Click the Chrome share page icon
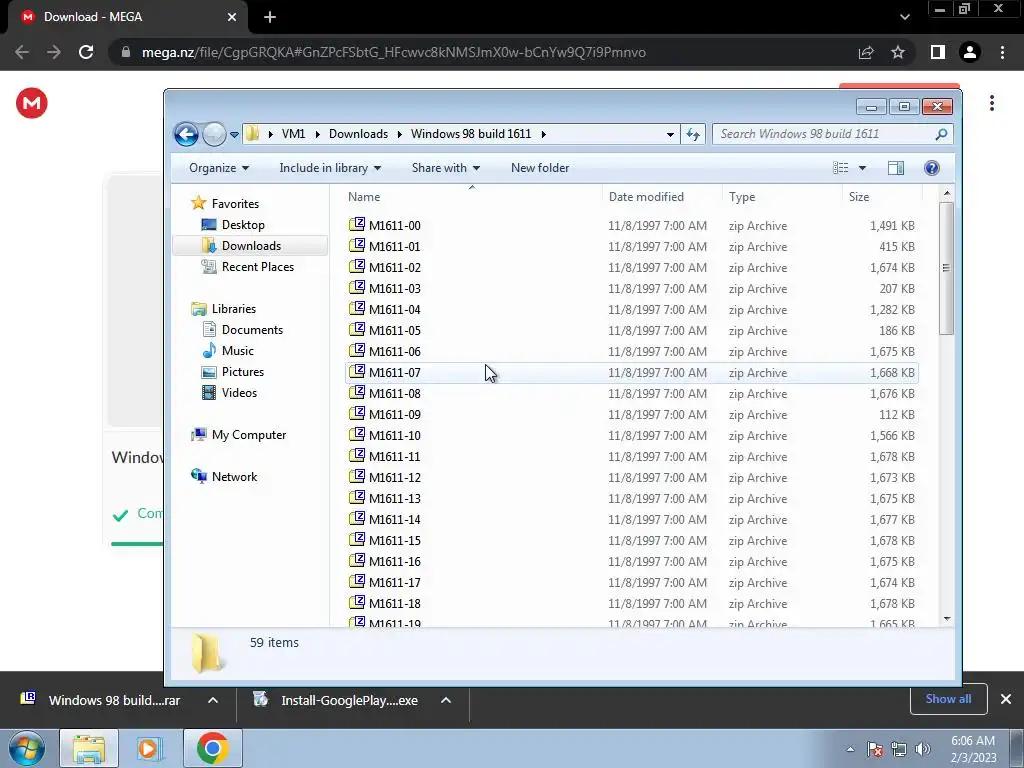1024x768 pixels. 866,52
